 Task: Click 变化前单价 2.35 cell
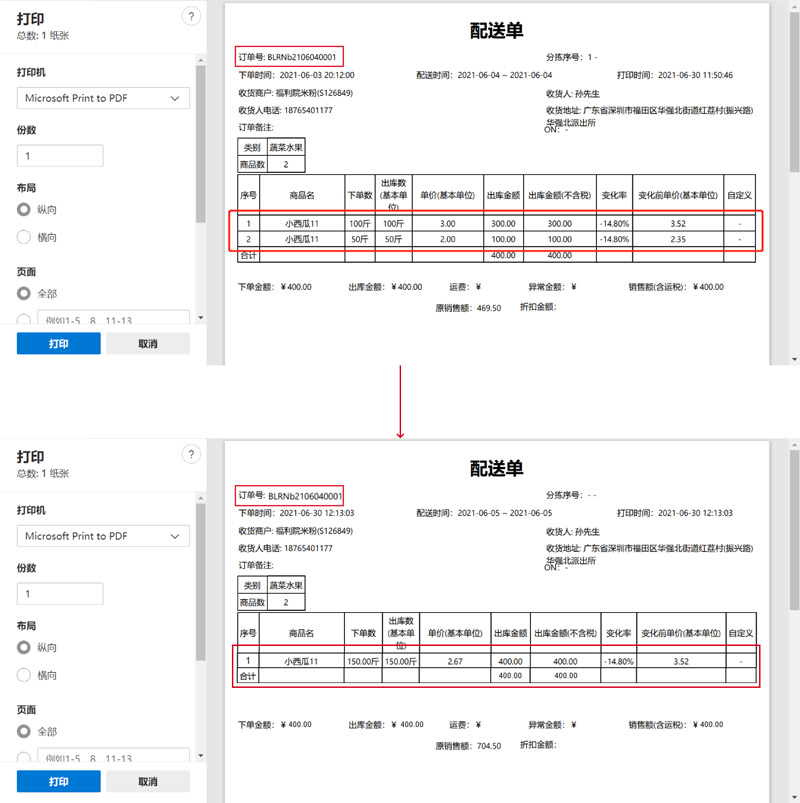pos(678,239)
